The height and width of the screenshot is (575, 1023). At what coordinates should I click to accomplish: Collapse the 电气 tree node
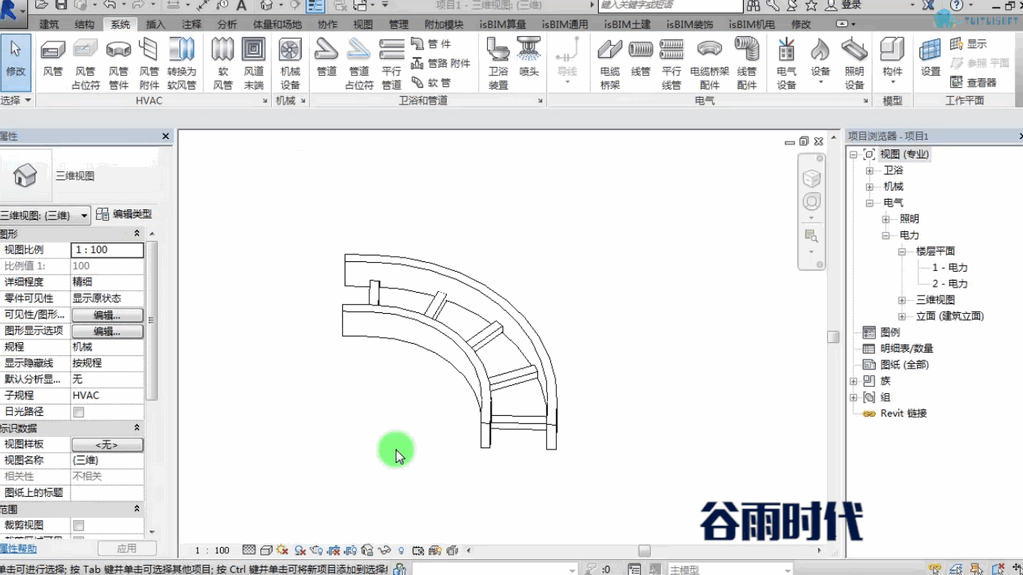(x=870, y=203)
